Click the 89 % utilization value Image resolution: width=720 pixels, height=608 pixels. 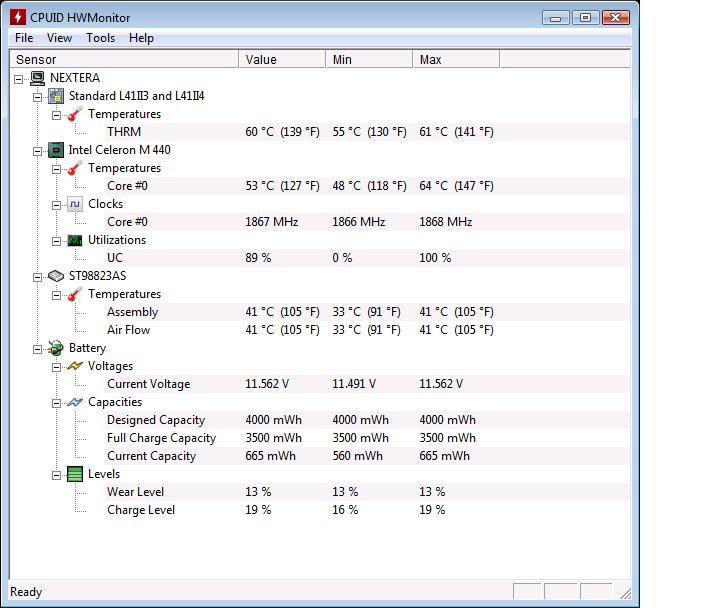pos(259,258)
